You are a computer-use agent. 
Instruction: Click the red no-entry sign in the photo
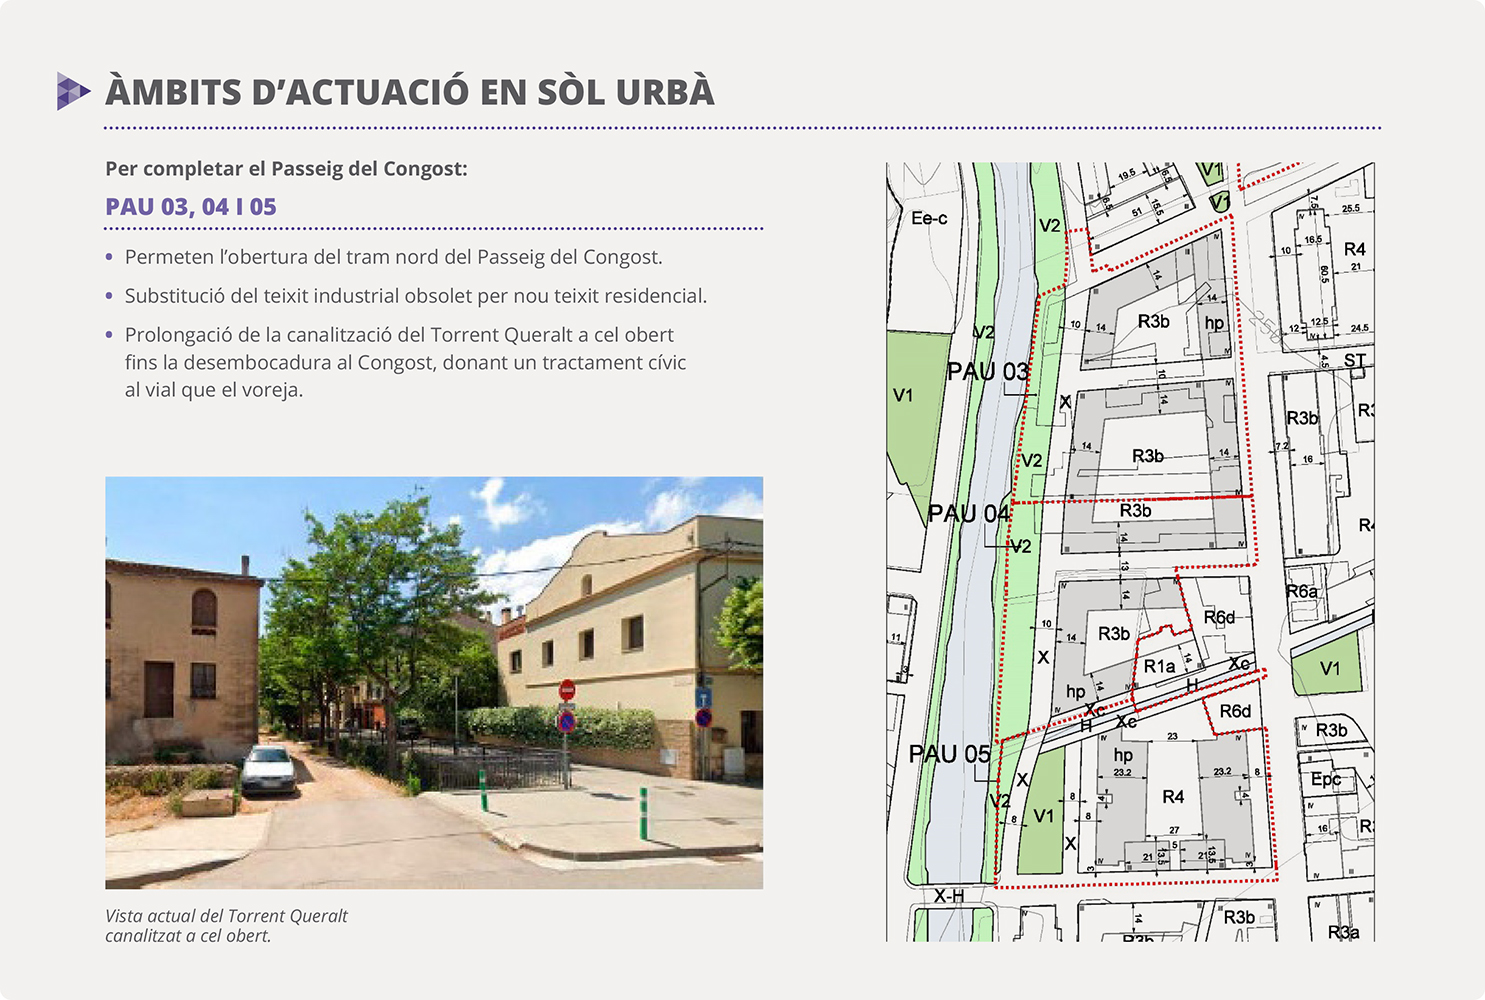(x=567, y=690)
